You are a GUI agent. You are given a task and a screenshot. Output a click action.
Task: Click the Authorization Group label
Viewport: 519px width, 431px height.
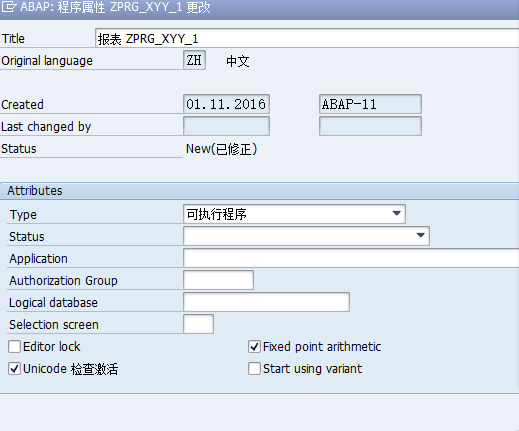63,281
